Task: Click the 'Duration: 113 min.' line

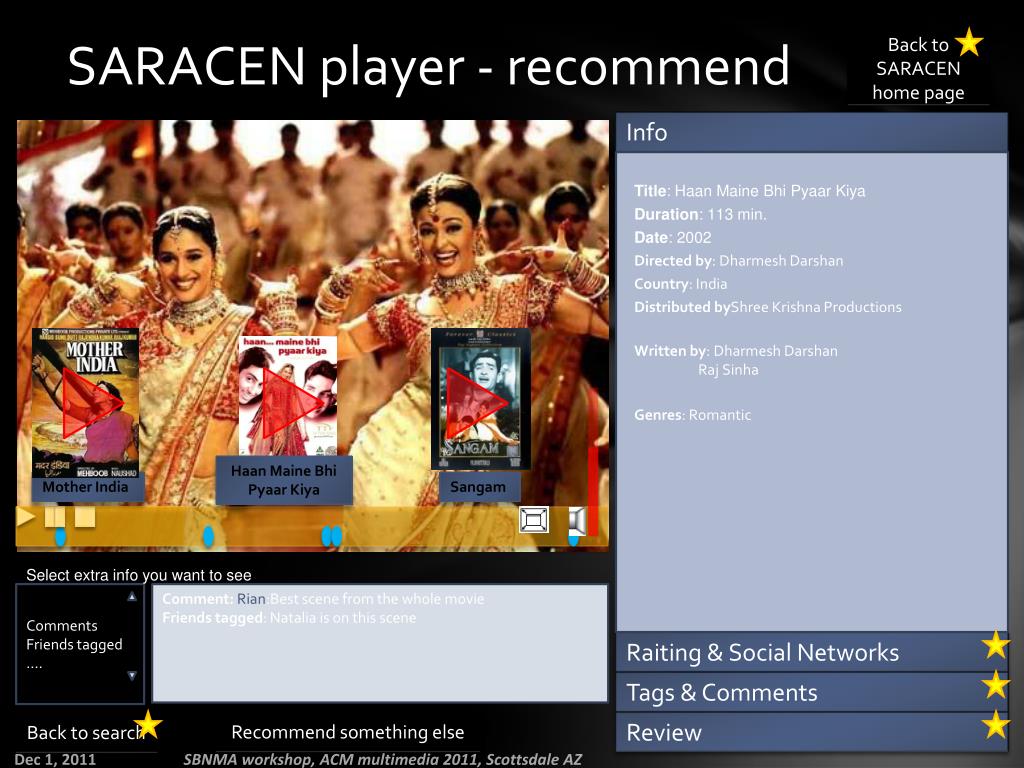Action: [x=700, y=214]
